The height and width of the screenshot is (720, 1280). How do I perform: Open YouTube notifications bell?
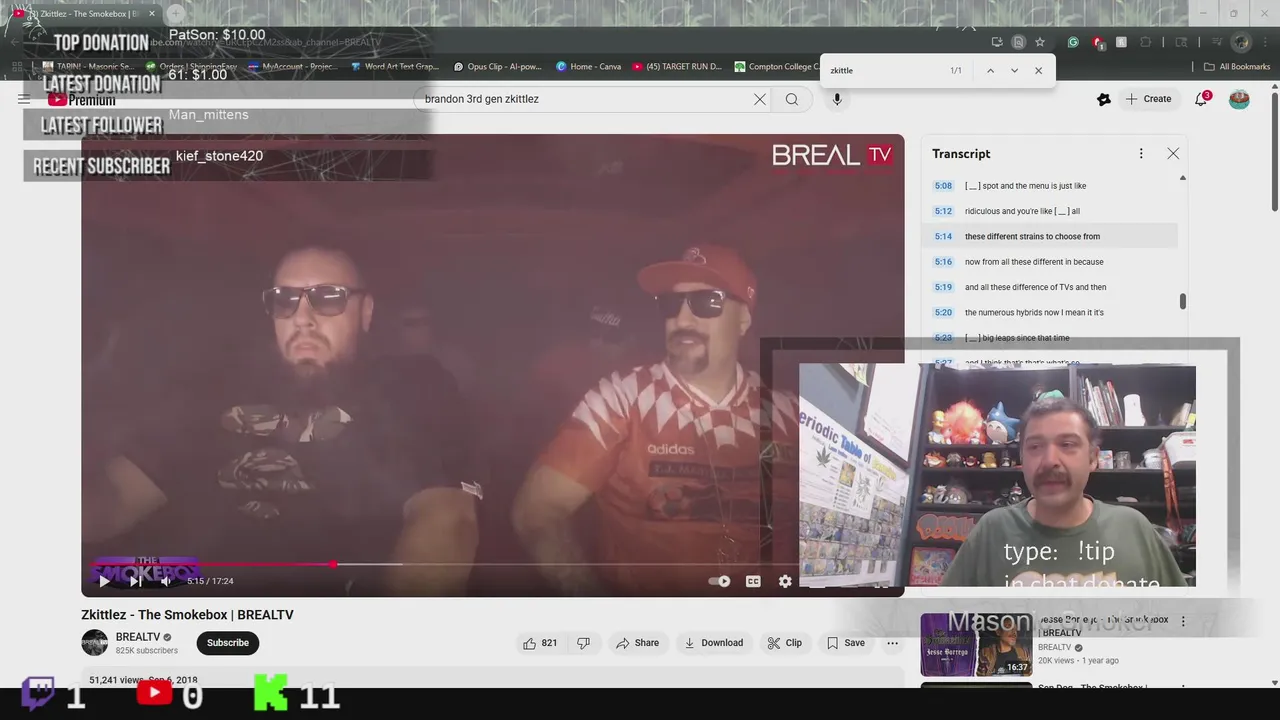[1202, 99]
